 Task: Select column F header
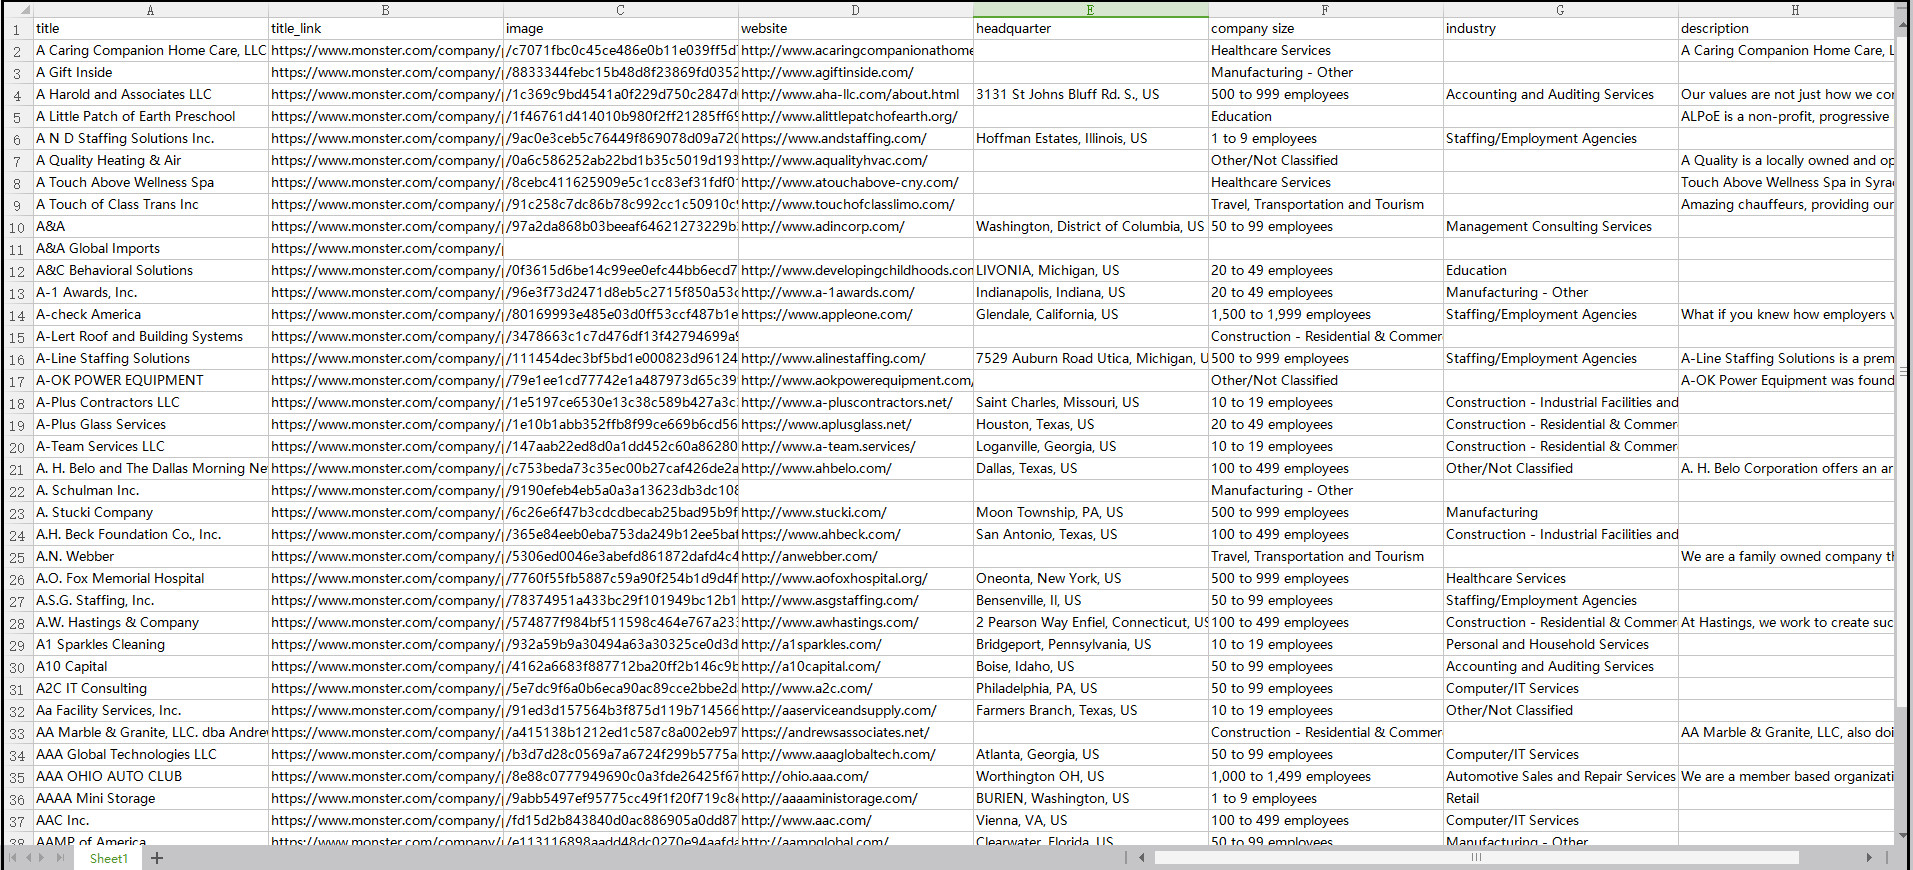click(1325, 10)
